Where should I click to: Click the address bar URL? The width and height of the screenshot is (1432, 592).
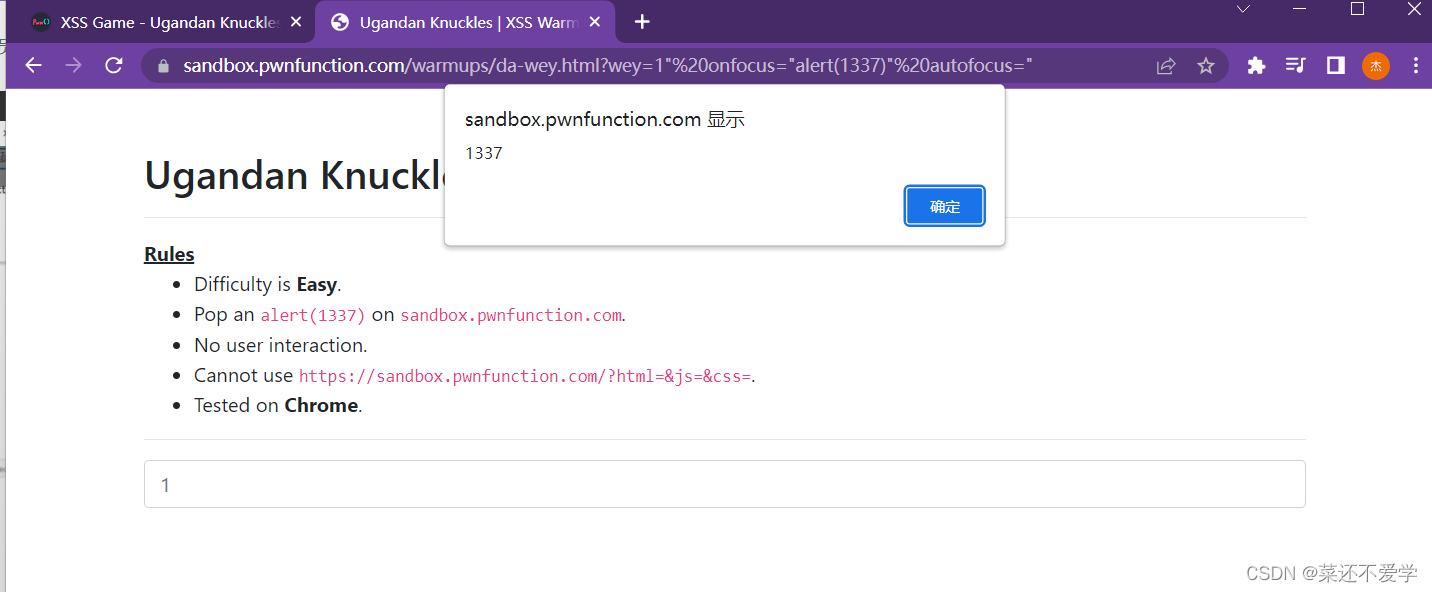click(x=607, y=66)
